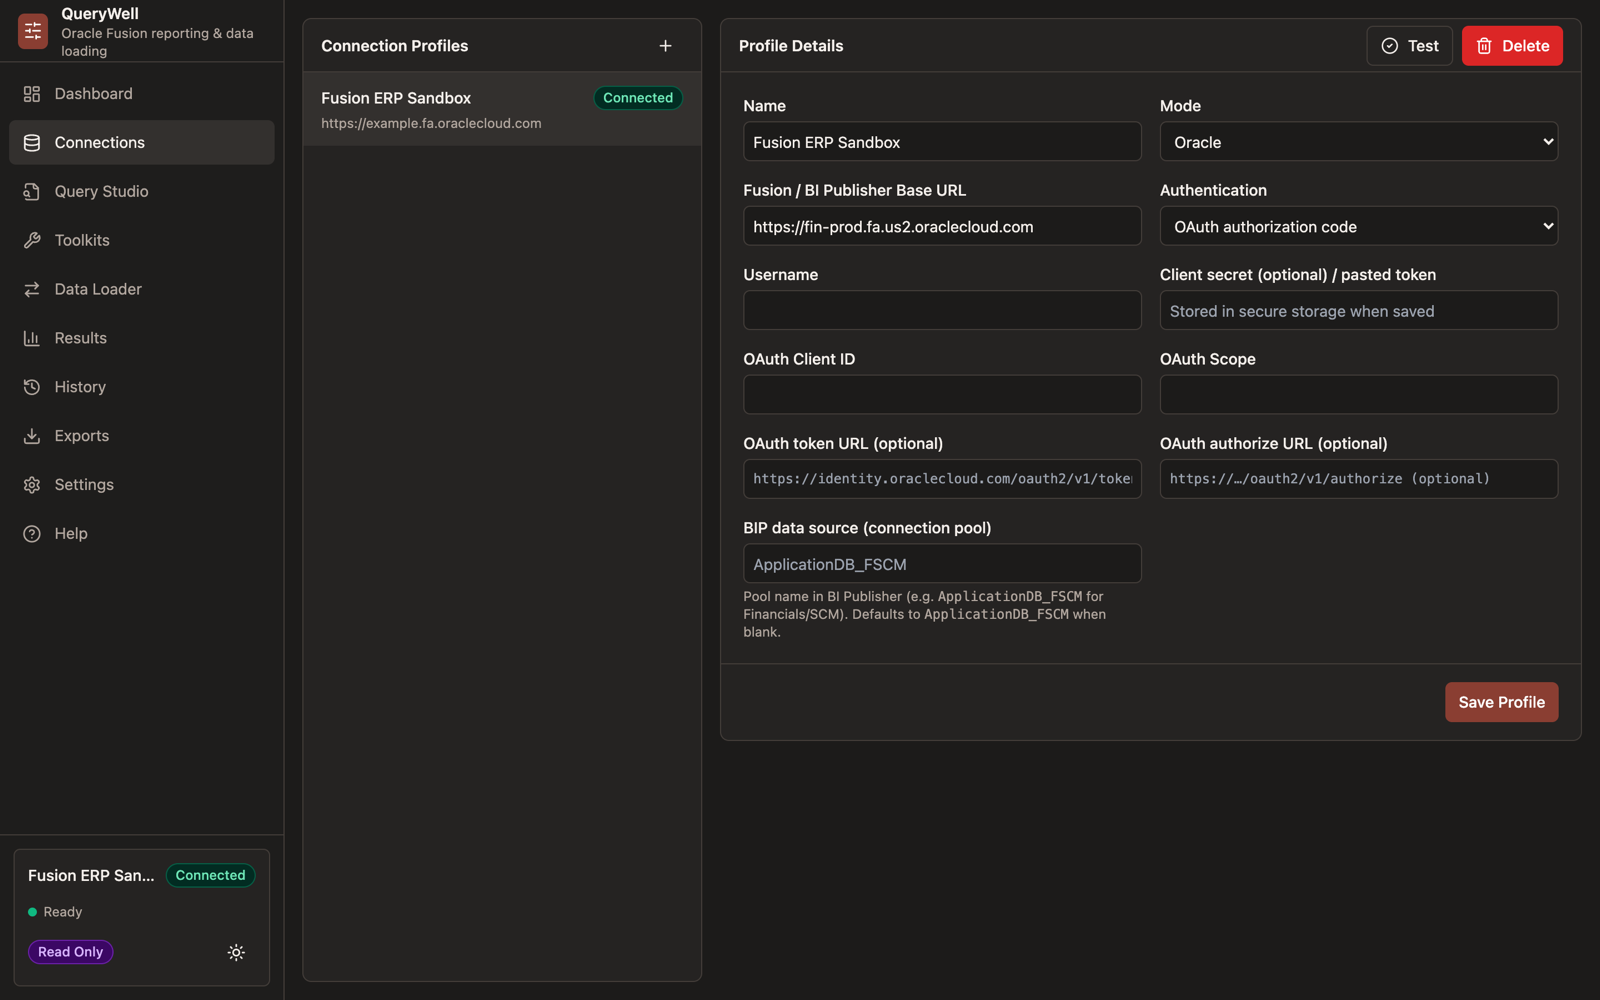Image resolution: width=1600 pixels, height=1000 pixels.
Task: Click the Dashboard grid icon
Action: (x=32, y=94)
